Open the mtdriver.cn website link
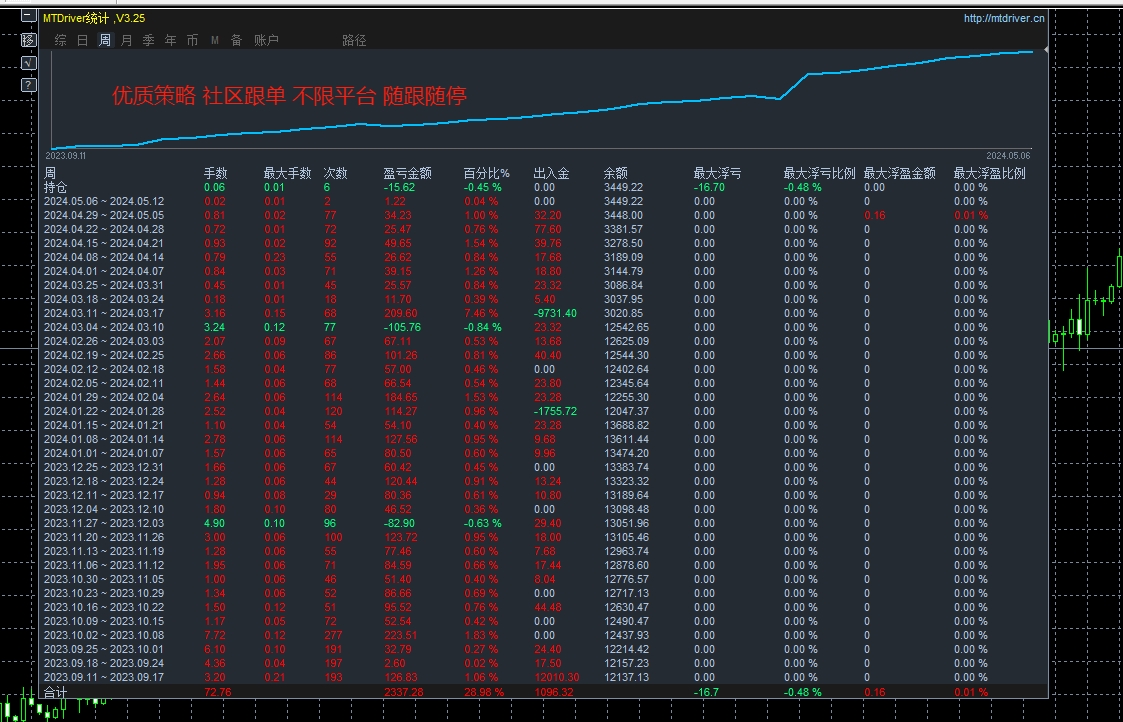Image resolution: width=1123 pixels, height=722 pixels. [x=1004, y=18]
